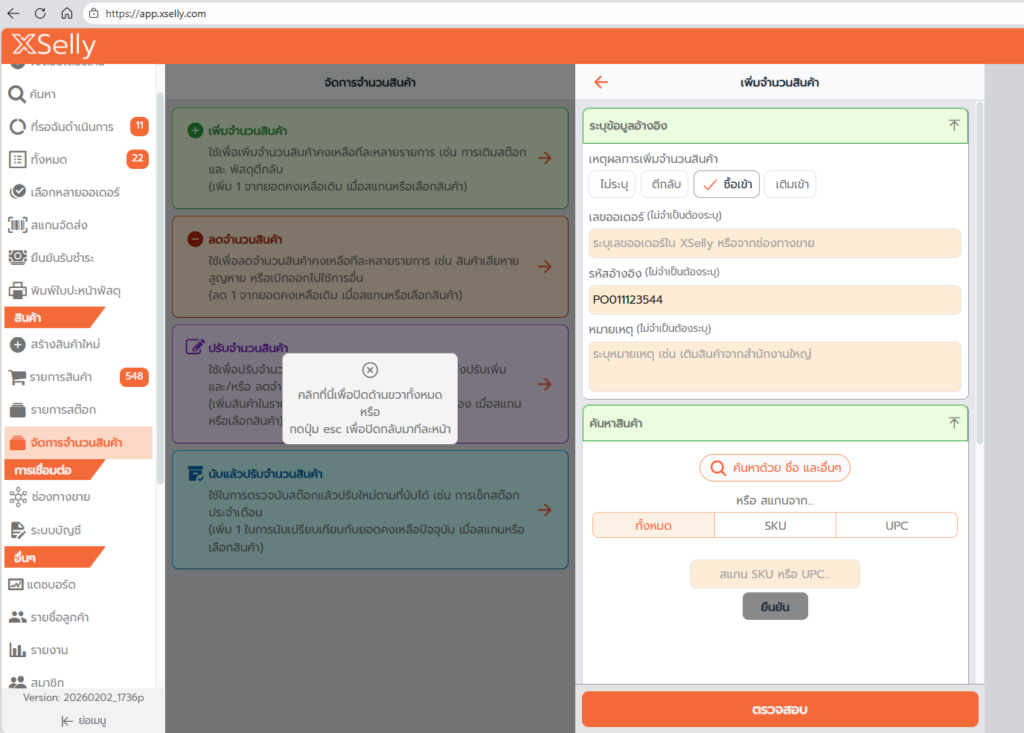The image size is (1024, 733).
Task: Collapse the 'ค้นหาสินค้า' section
Action: coord(953,423)
